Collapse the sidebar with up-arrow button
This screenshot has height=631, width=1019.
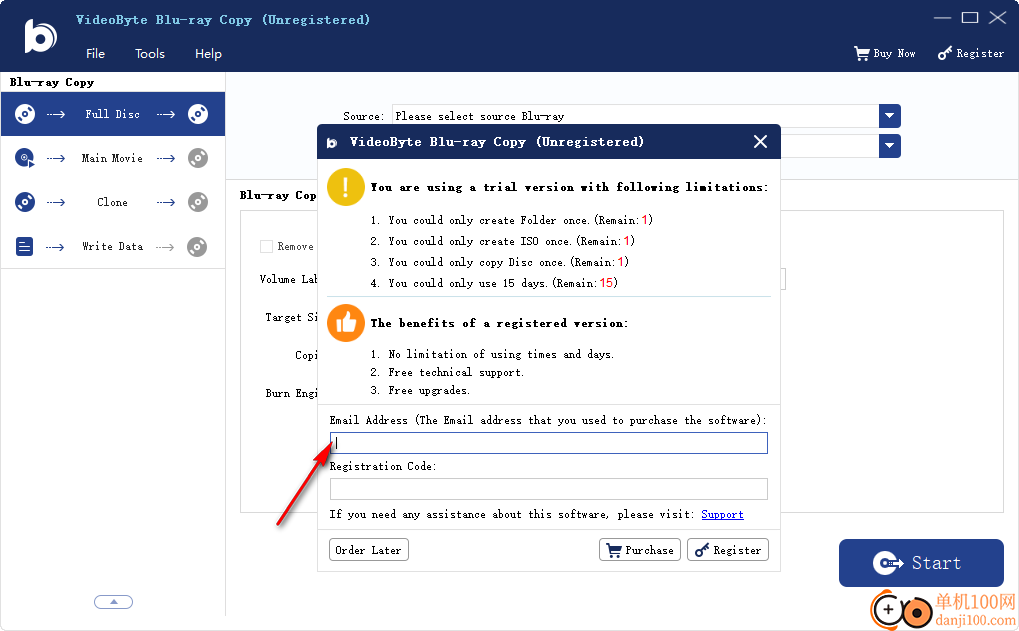114,602
